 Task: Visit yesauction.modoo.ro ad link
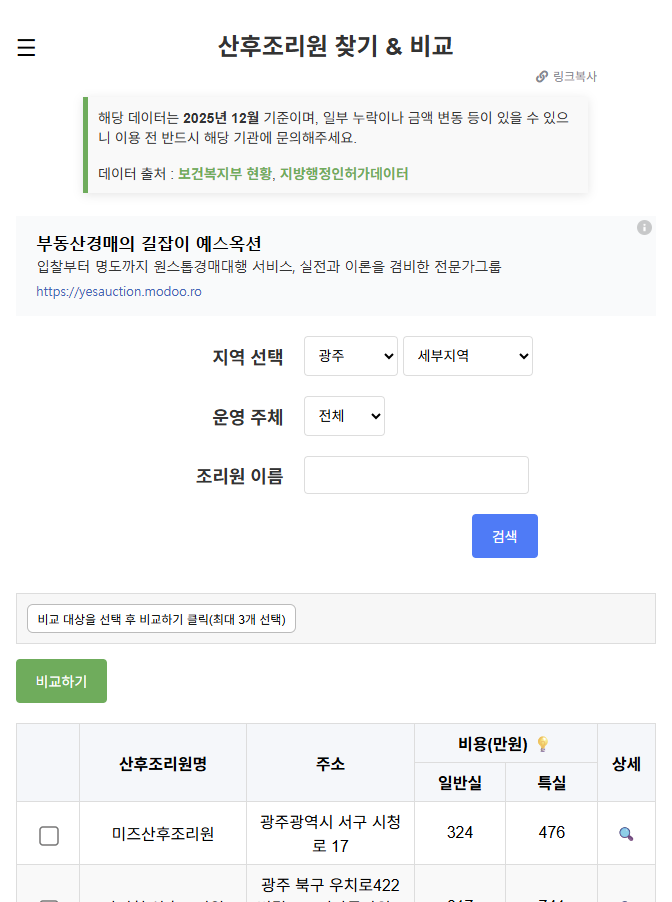coord(119,292)
